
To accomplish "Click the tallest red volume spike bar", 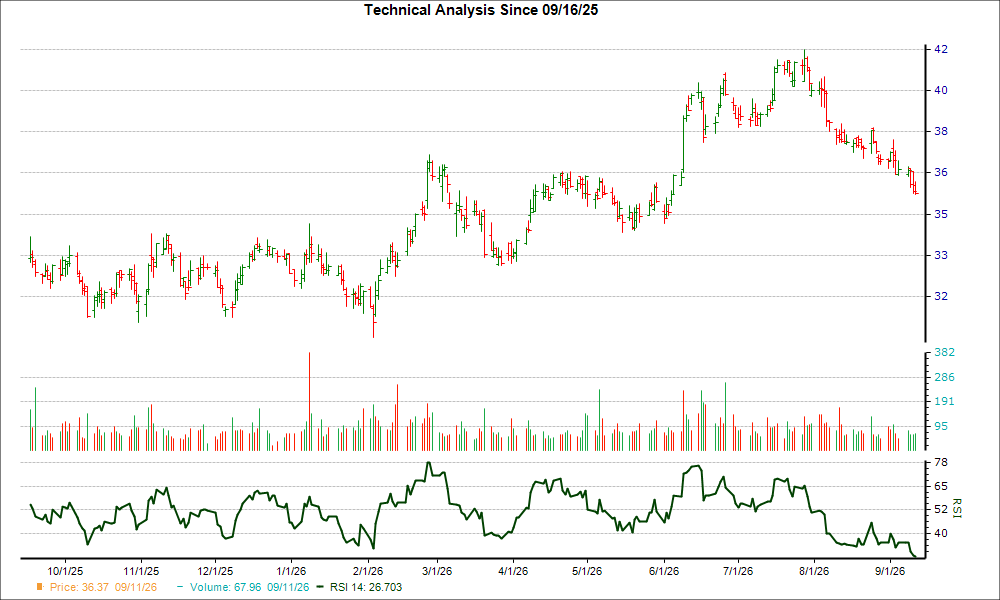I will (x=309, y=402).
